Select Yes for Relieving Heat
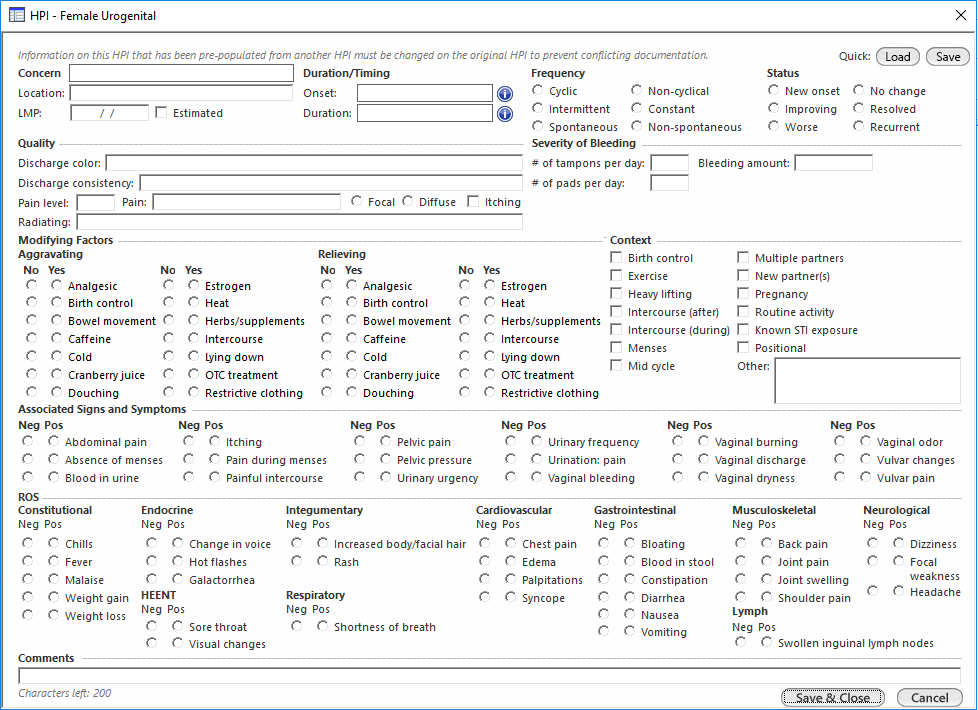 click(490, 302)
